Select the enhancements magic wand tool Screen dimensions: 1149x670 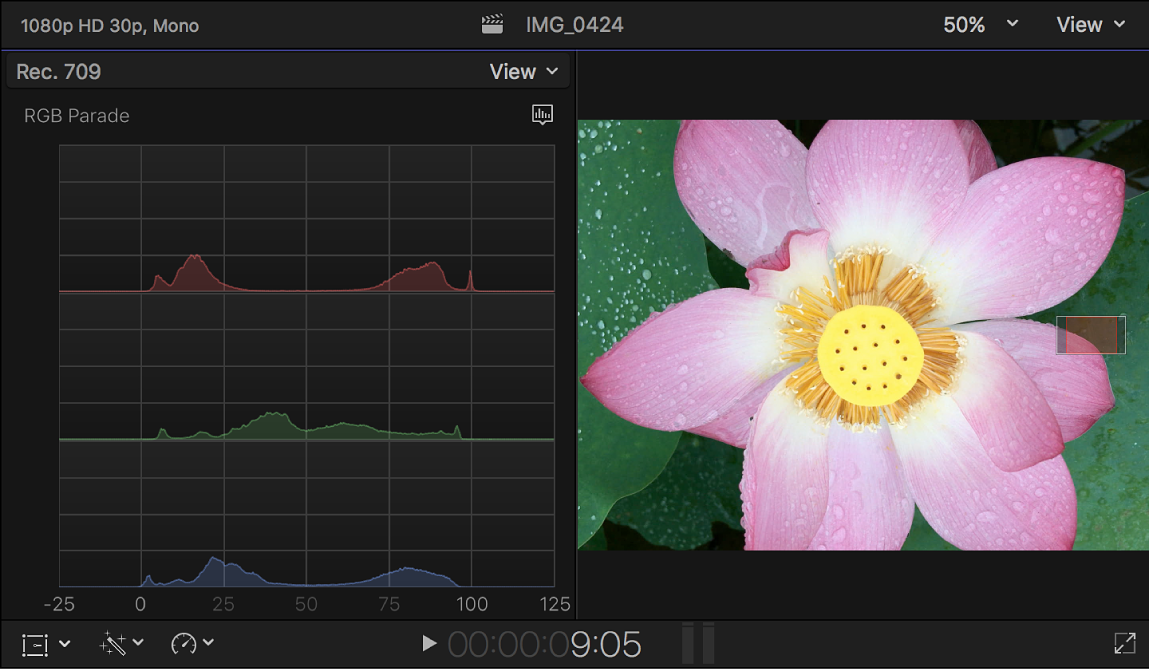pos(118,643)
